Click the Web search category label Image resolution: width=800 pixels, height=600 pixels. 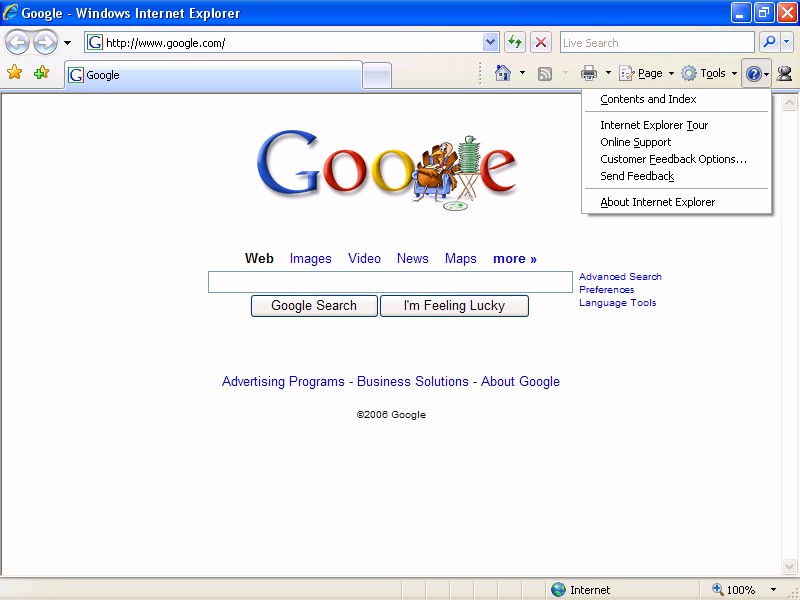259,259
